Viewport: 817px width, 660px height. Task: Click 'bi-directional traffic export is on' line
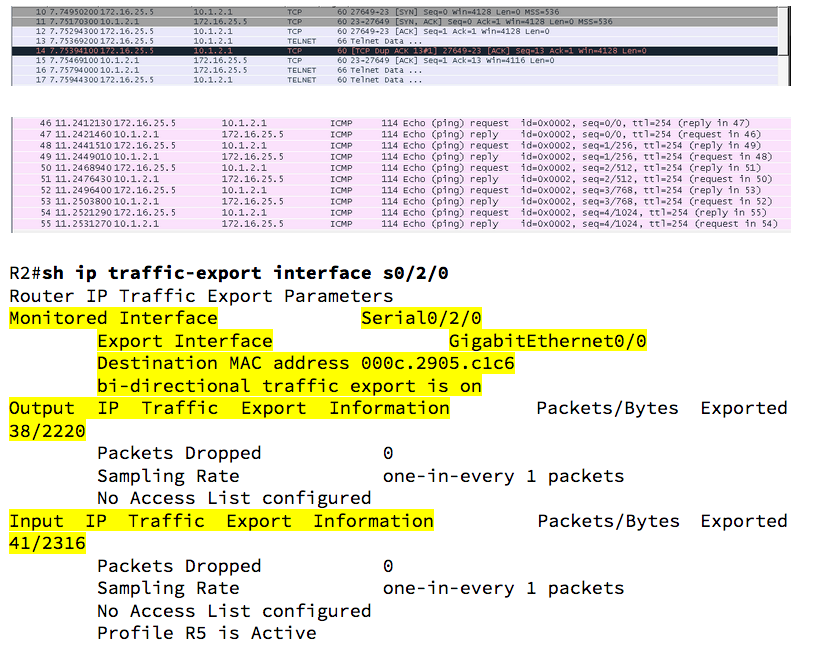pyautogui.click(x=289, y=387)
